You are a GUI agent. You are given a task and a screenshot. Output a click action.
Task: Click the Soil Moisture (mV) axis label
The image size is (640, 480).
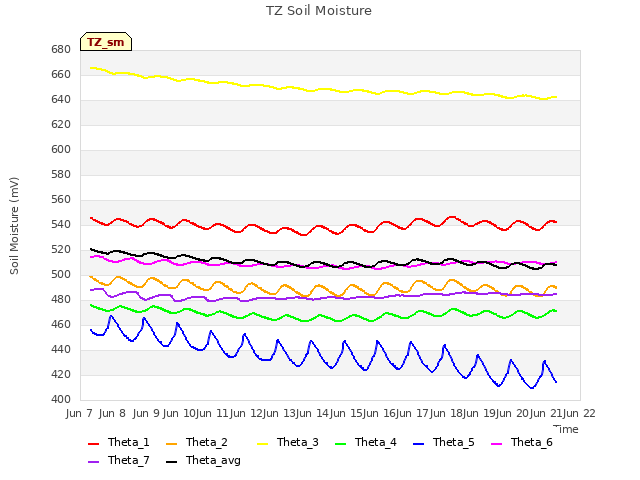click(x=14, y=226)
